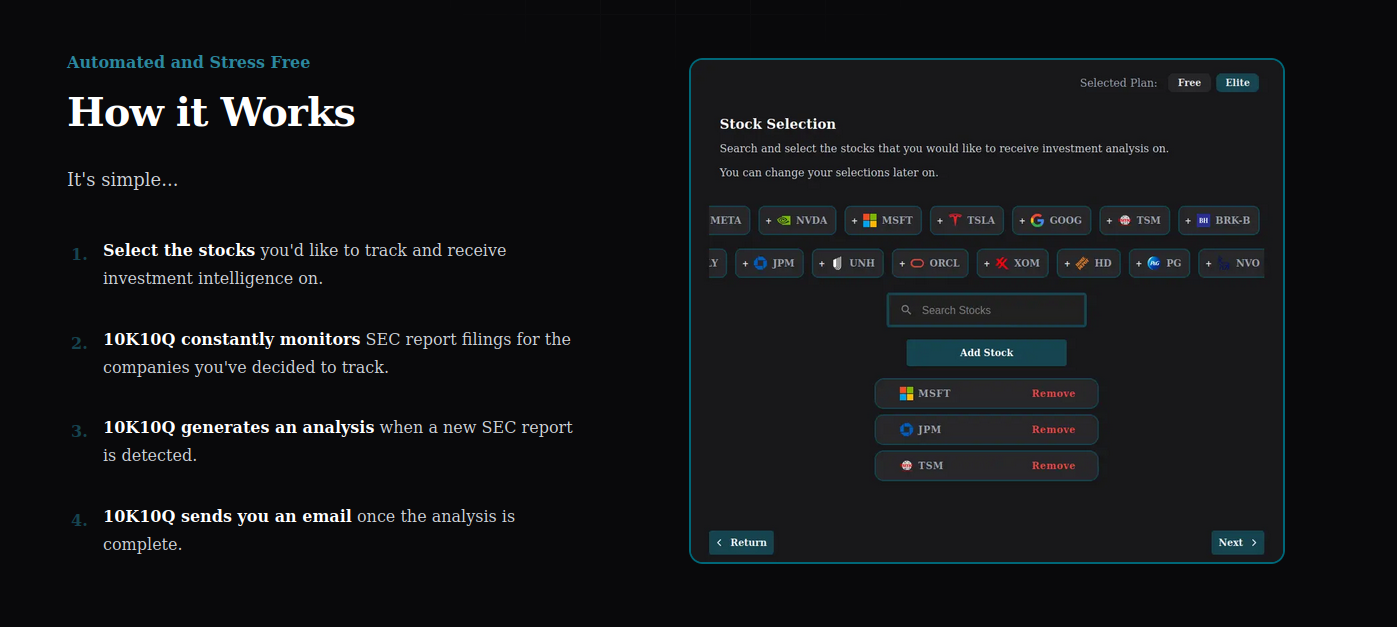Click the 'Selected Plan:' label
Image resolution: width=1397 pixels, height=627 pixels.
[x=1118, y=83]
